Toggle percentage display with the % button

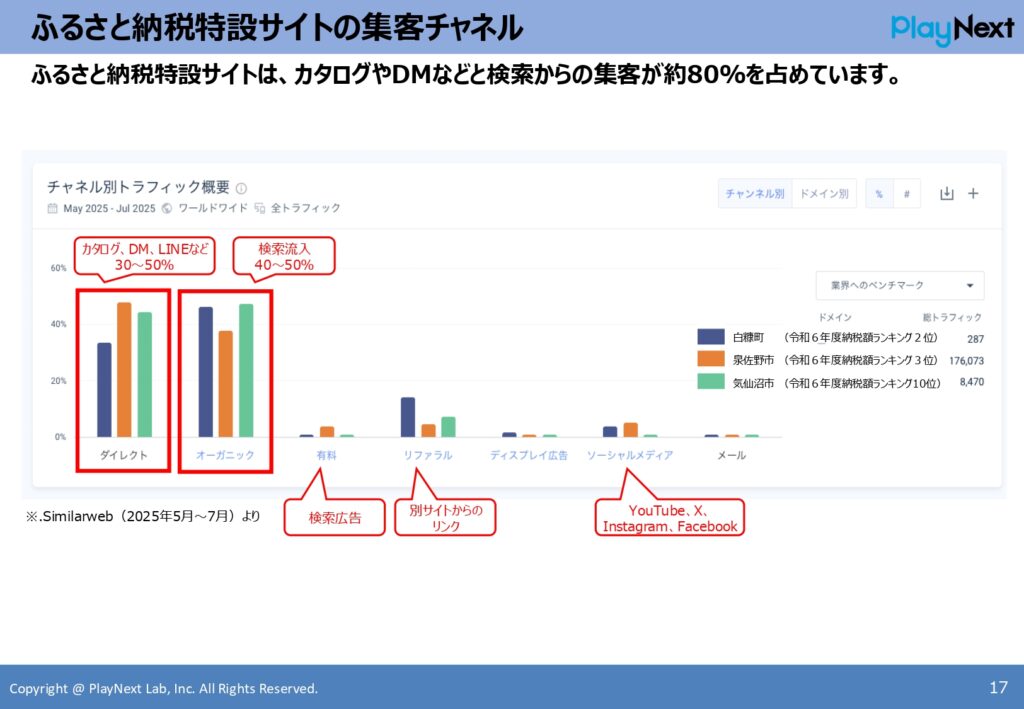tap(877, 193)
